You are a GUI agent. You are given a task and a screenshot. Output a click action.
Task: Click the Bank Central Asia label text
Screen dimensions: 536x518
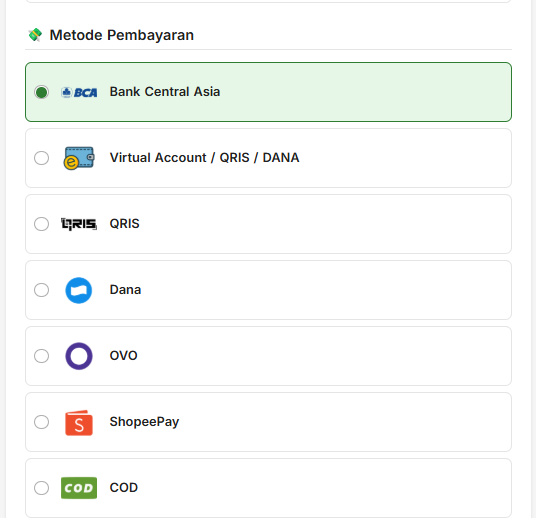click(165, 92)
